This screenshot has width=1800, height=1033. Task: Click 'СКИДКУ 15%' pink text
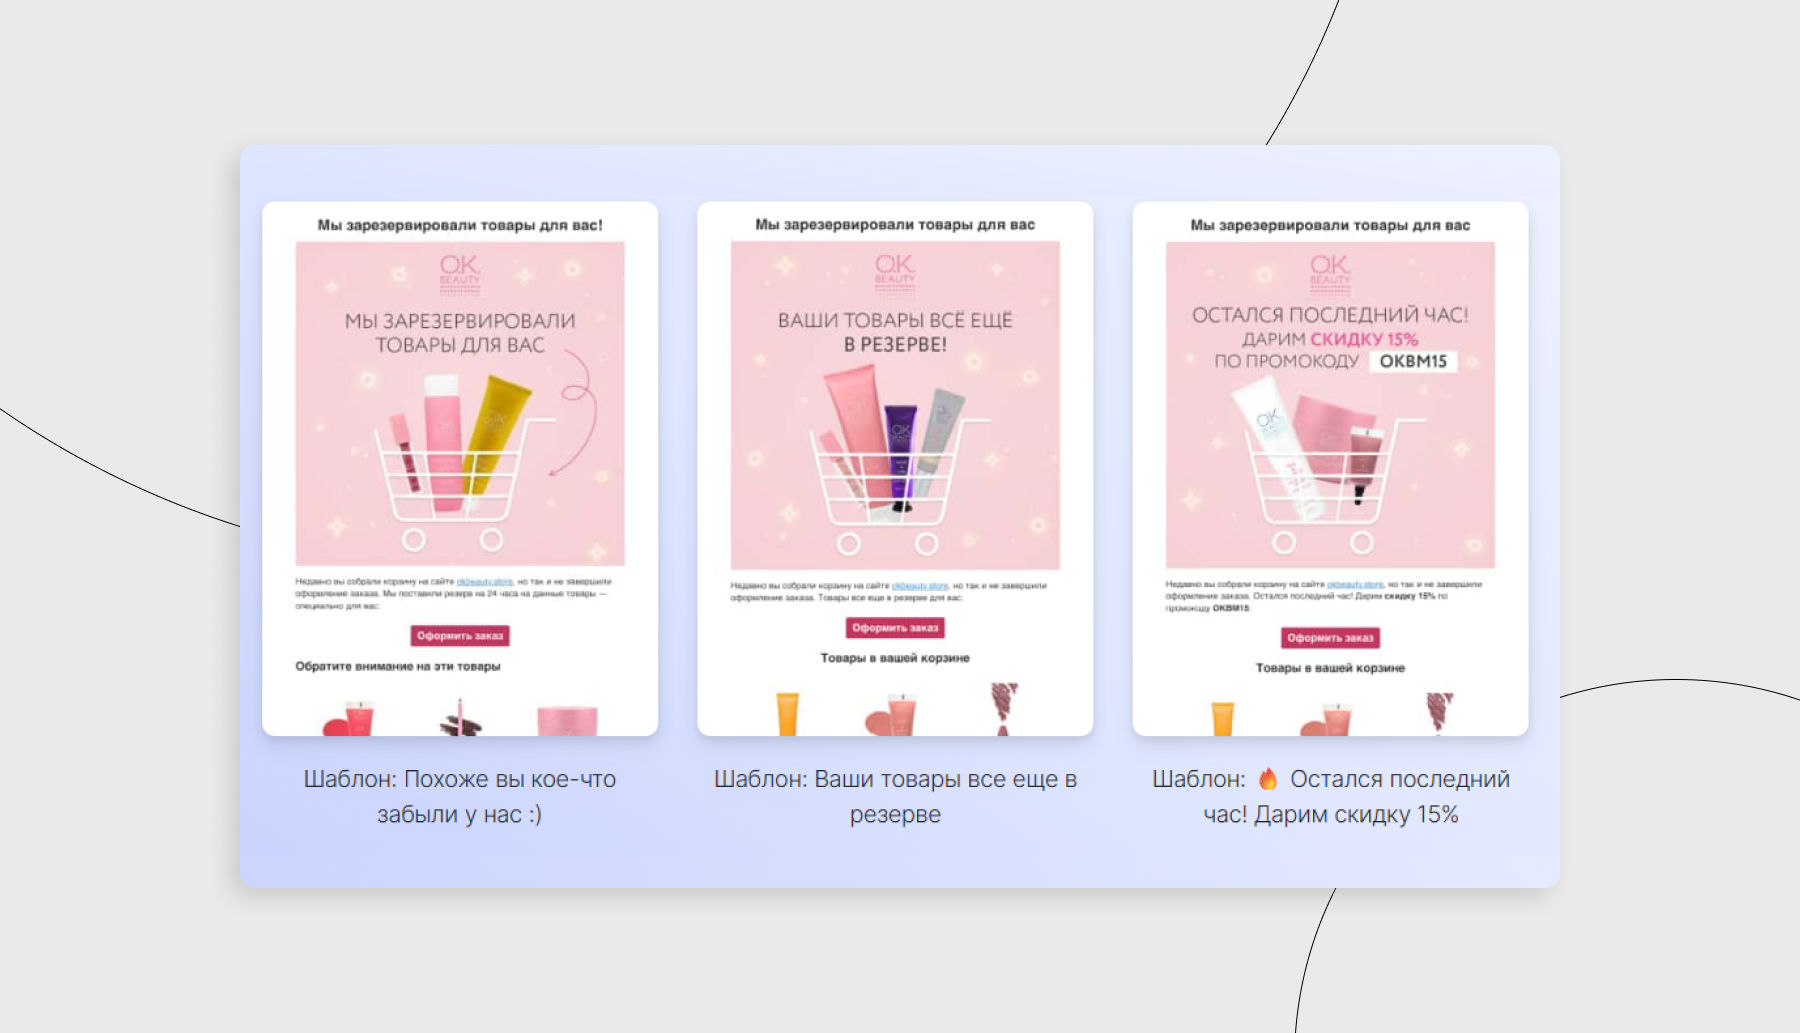[x=1364, y=339]
